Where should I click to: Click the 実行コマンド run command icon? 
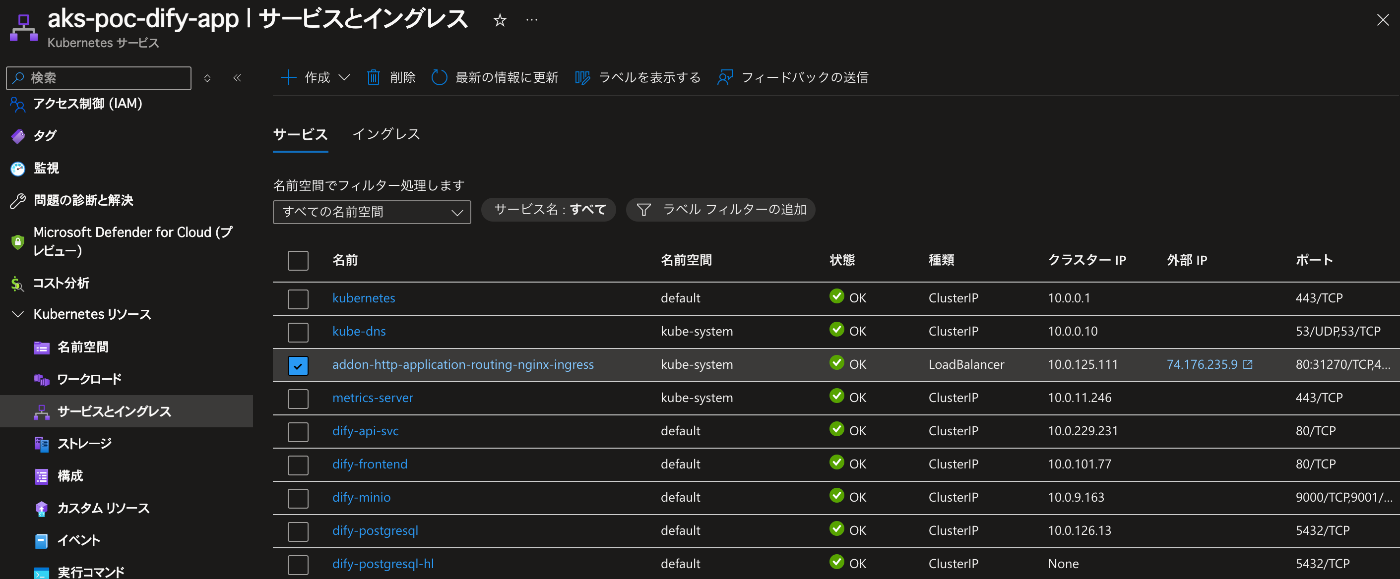click(x=41, y=572)
